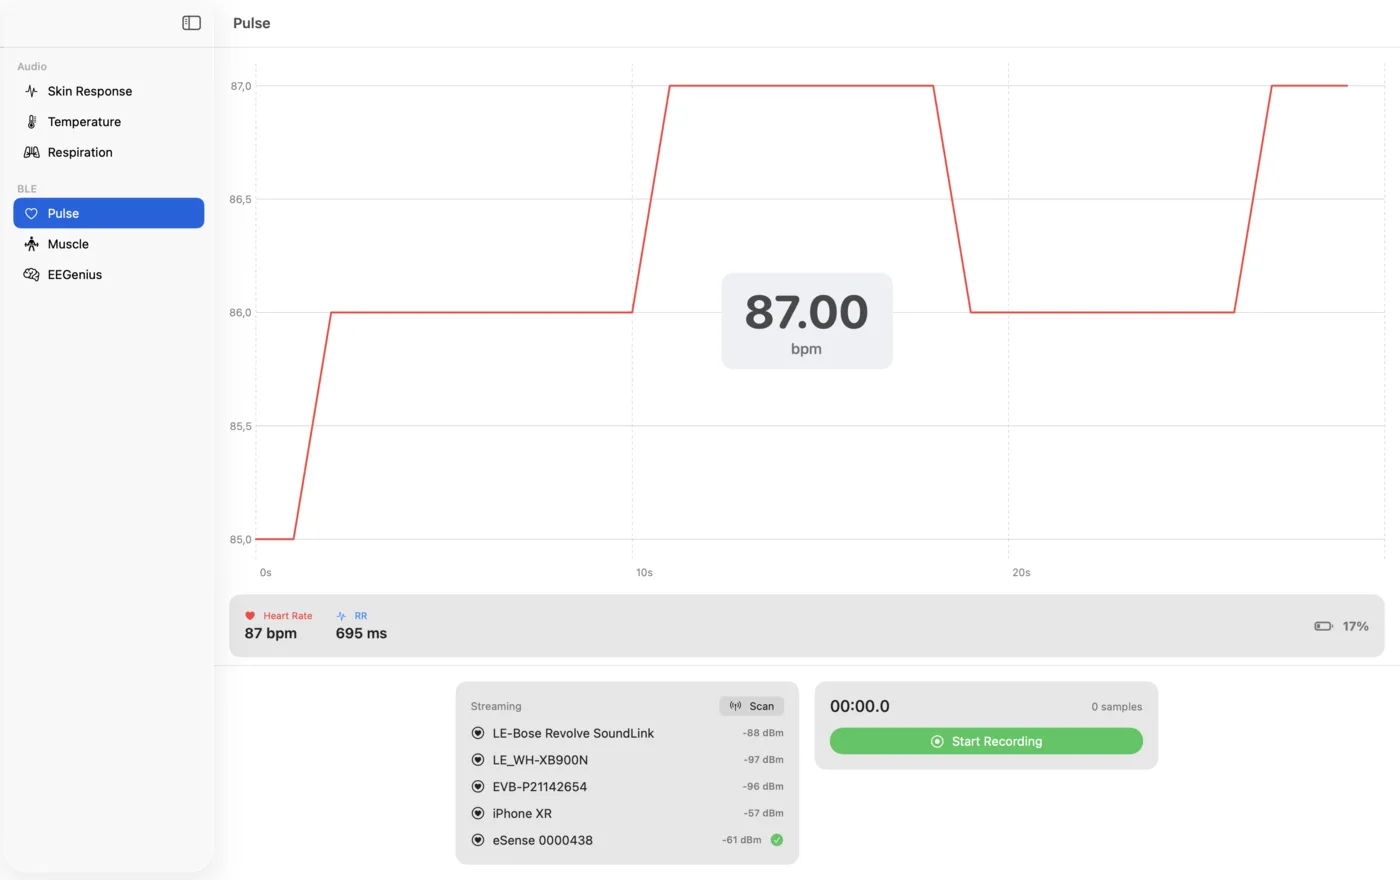Click the Audio section header
Image resolution: width=1400 pixels, height=880 pixels.
32,67
